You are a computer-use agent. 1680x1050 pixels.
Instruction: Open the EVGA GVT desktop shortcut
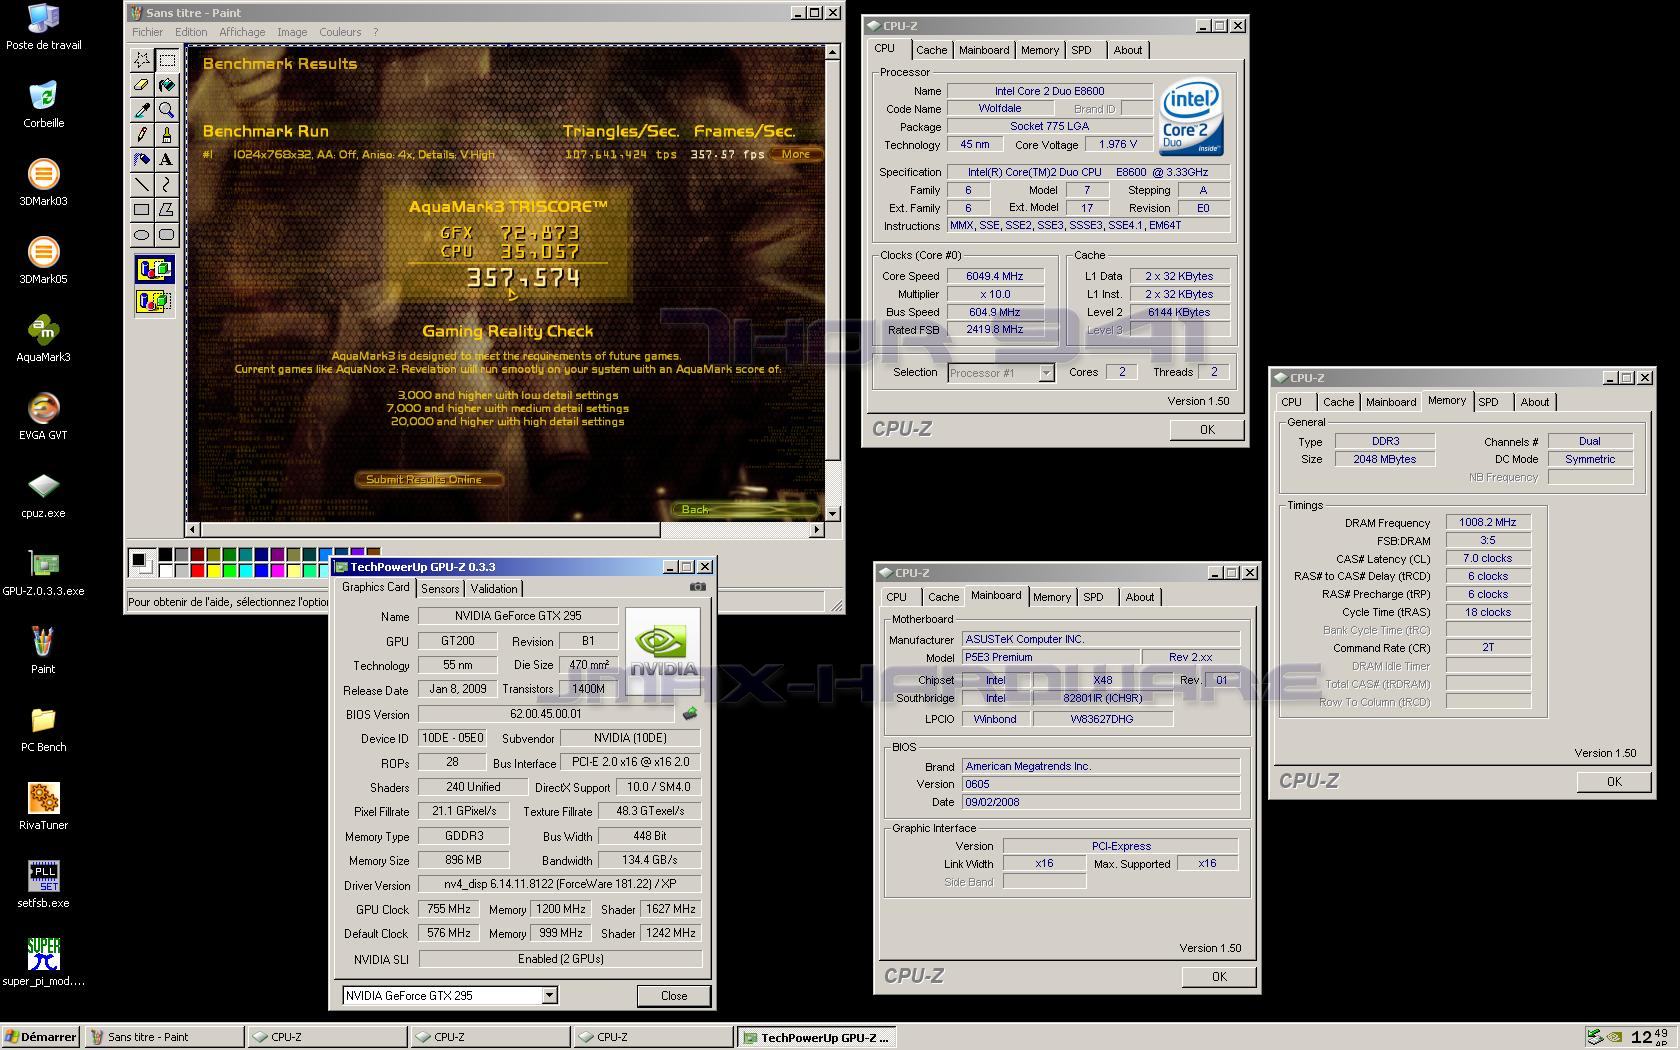(43, 417)
